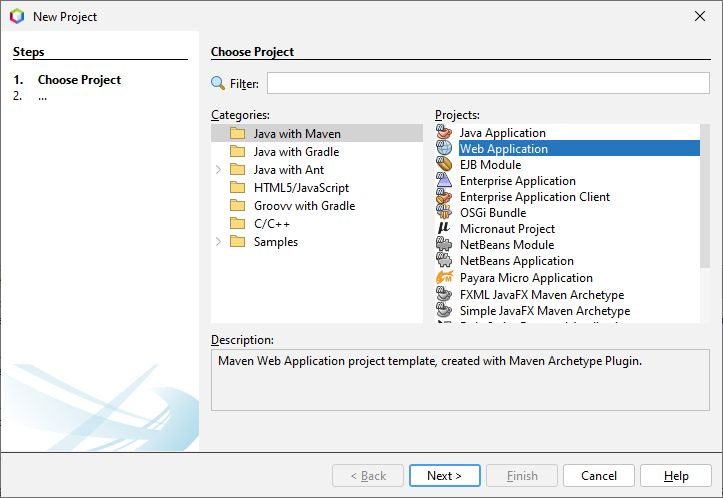This screenshot has height=498, width=723.
Task: Choose the HTML5/JavaScript category
Action: pyautogui.click(x=300, y=188)
